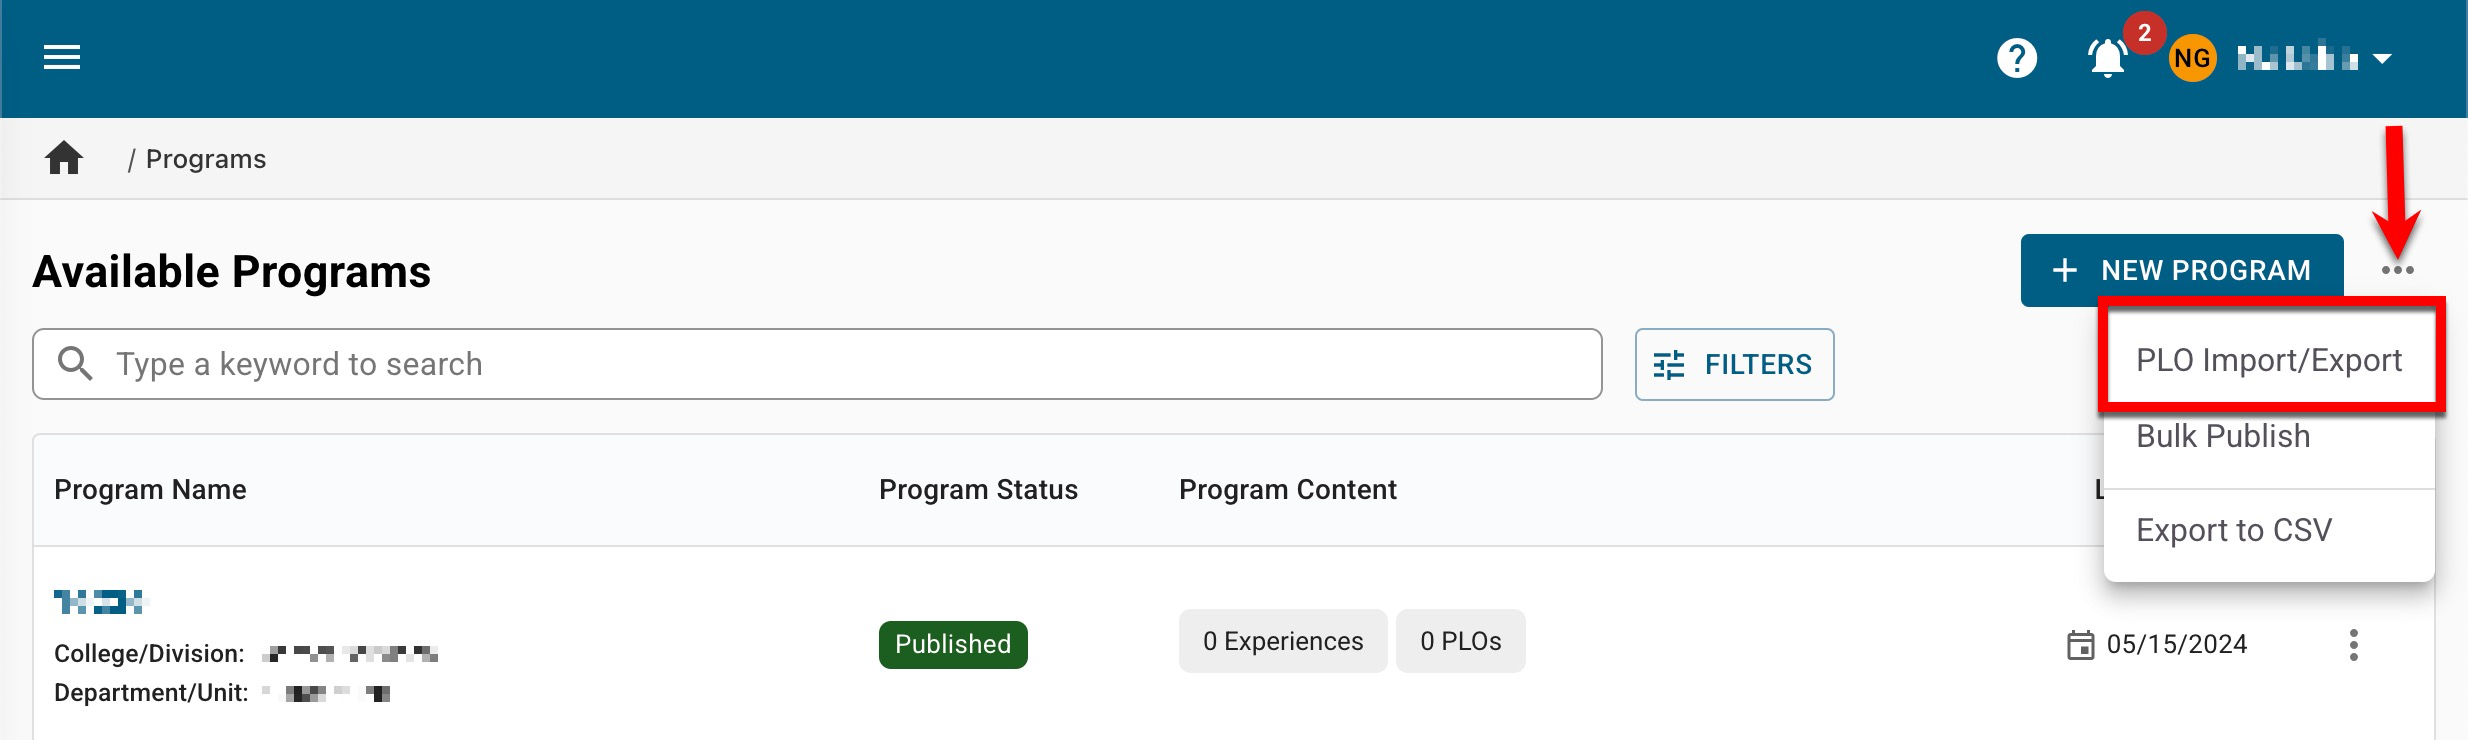Image resolution: width=2468 pixels, height=740 pixels.
Task: Select PLO Import/Export from the menu
Action: pyautogui.click(x=2268, y=360)
